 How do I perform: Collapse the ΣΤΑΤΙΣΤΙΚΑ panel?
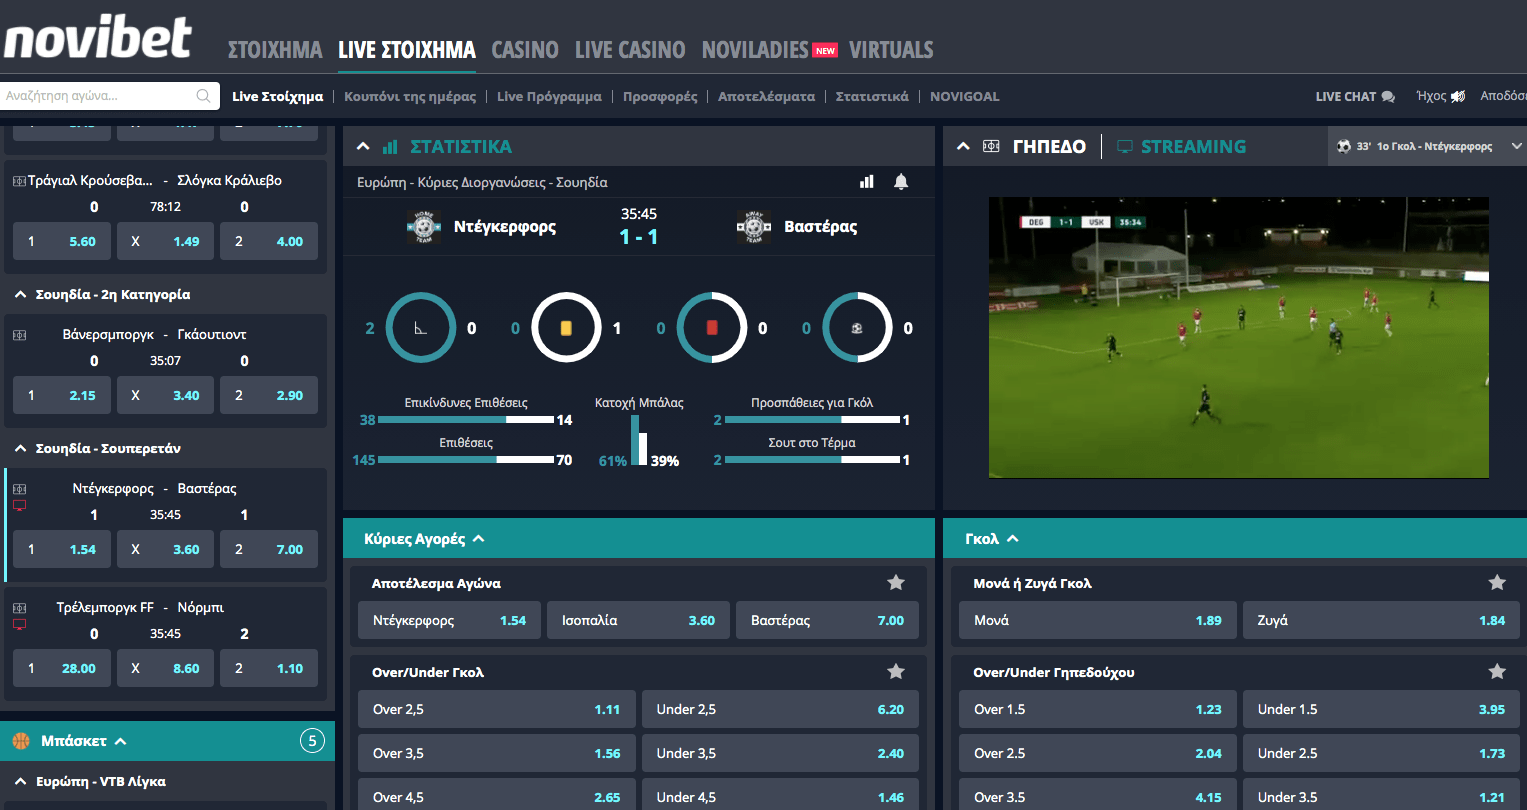click(x=364, y=147)
